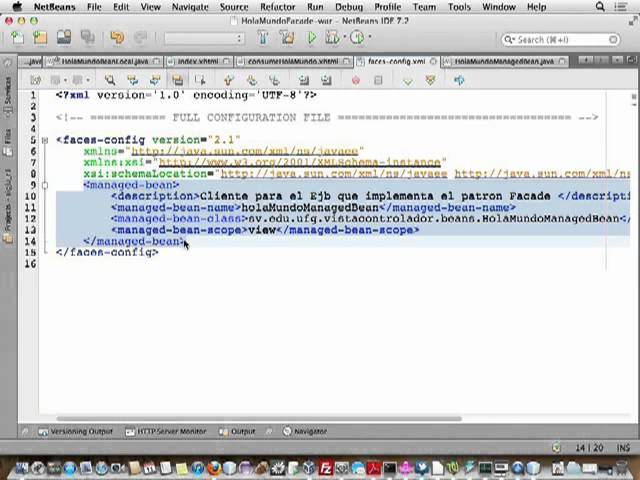Click the Save All toolbar icon
This screenshot has width=640, height=480.
click(87, 38)
